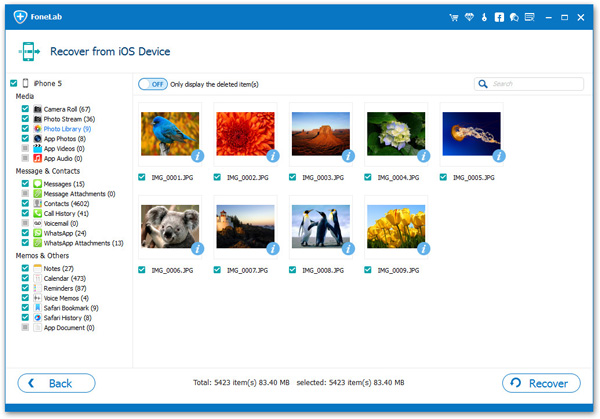Show info for IMG_0001.JPG bird photo
Viewport: 600px width, 419px height.
pos(197,156)
